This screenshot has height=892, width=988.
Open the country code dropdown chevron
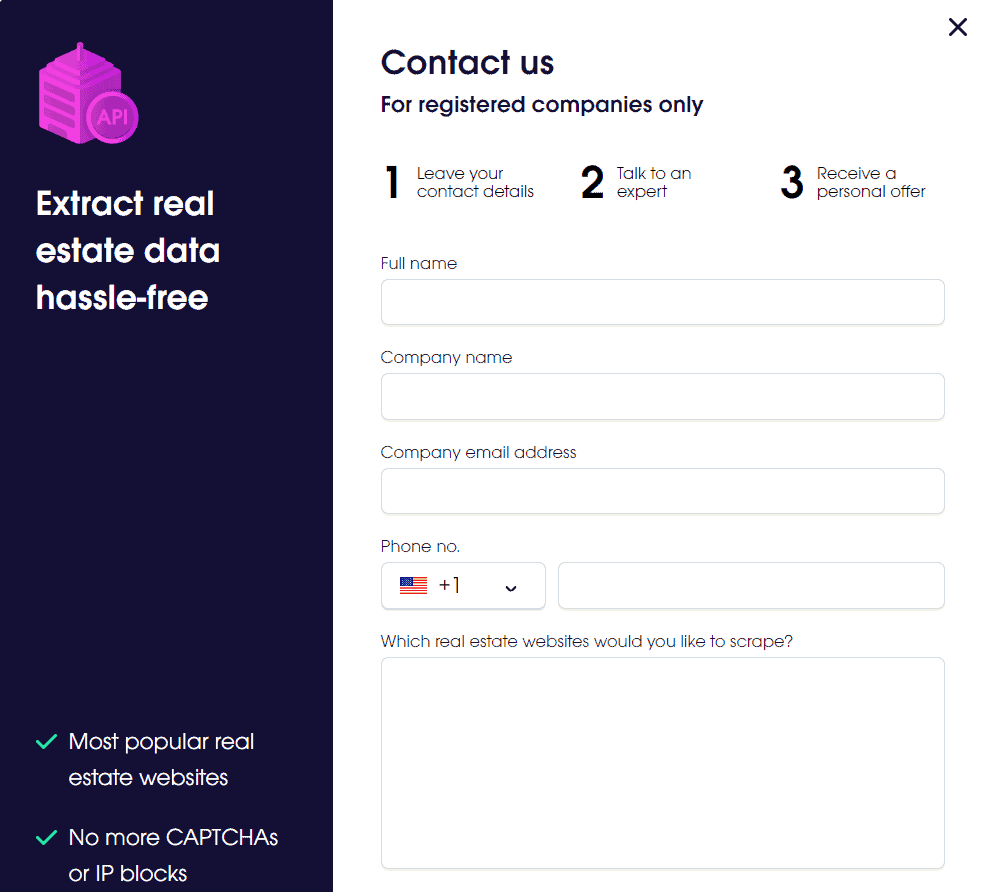(x=510, y=588)
